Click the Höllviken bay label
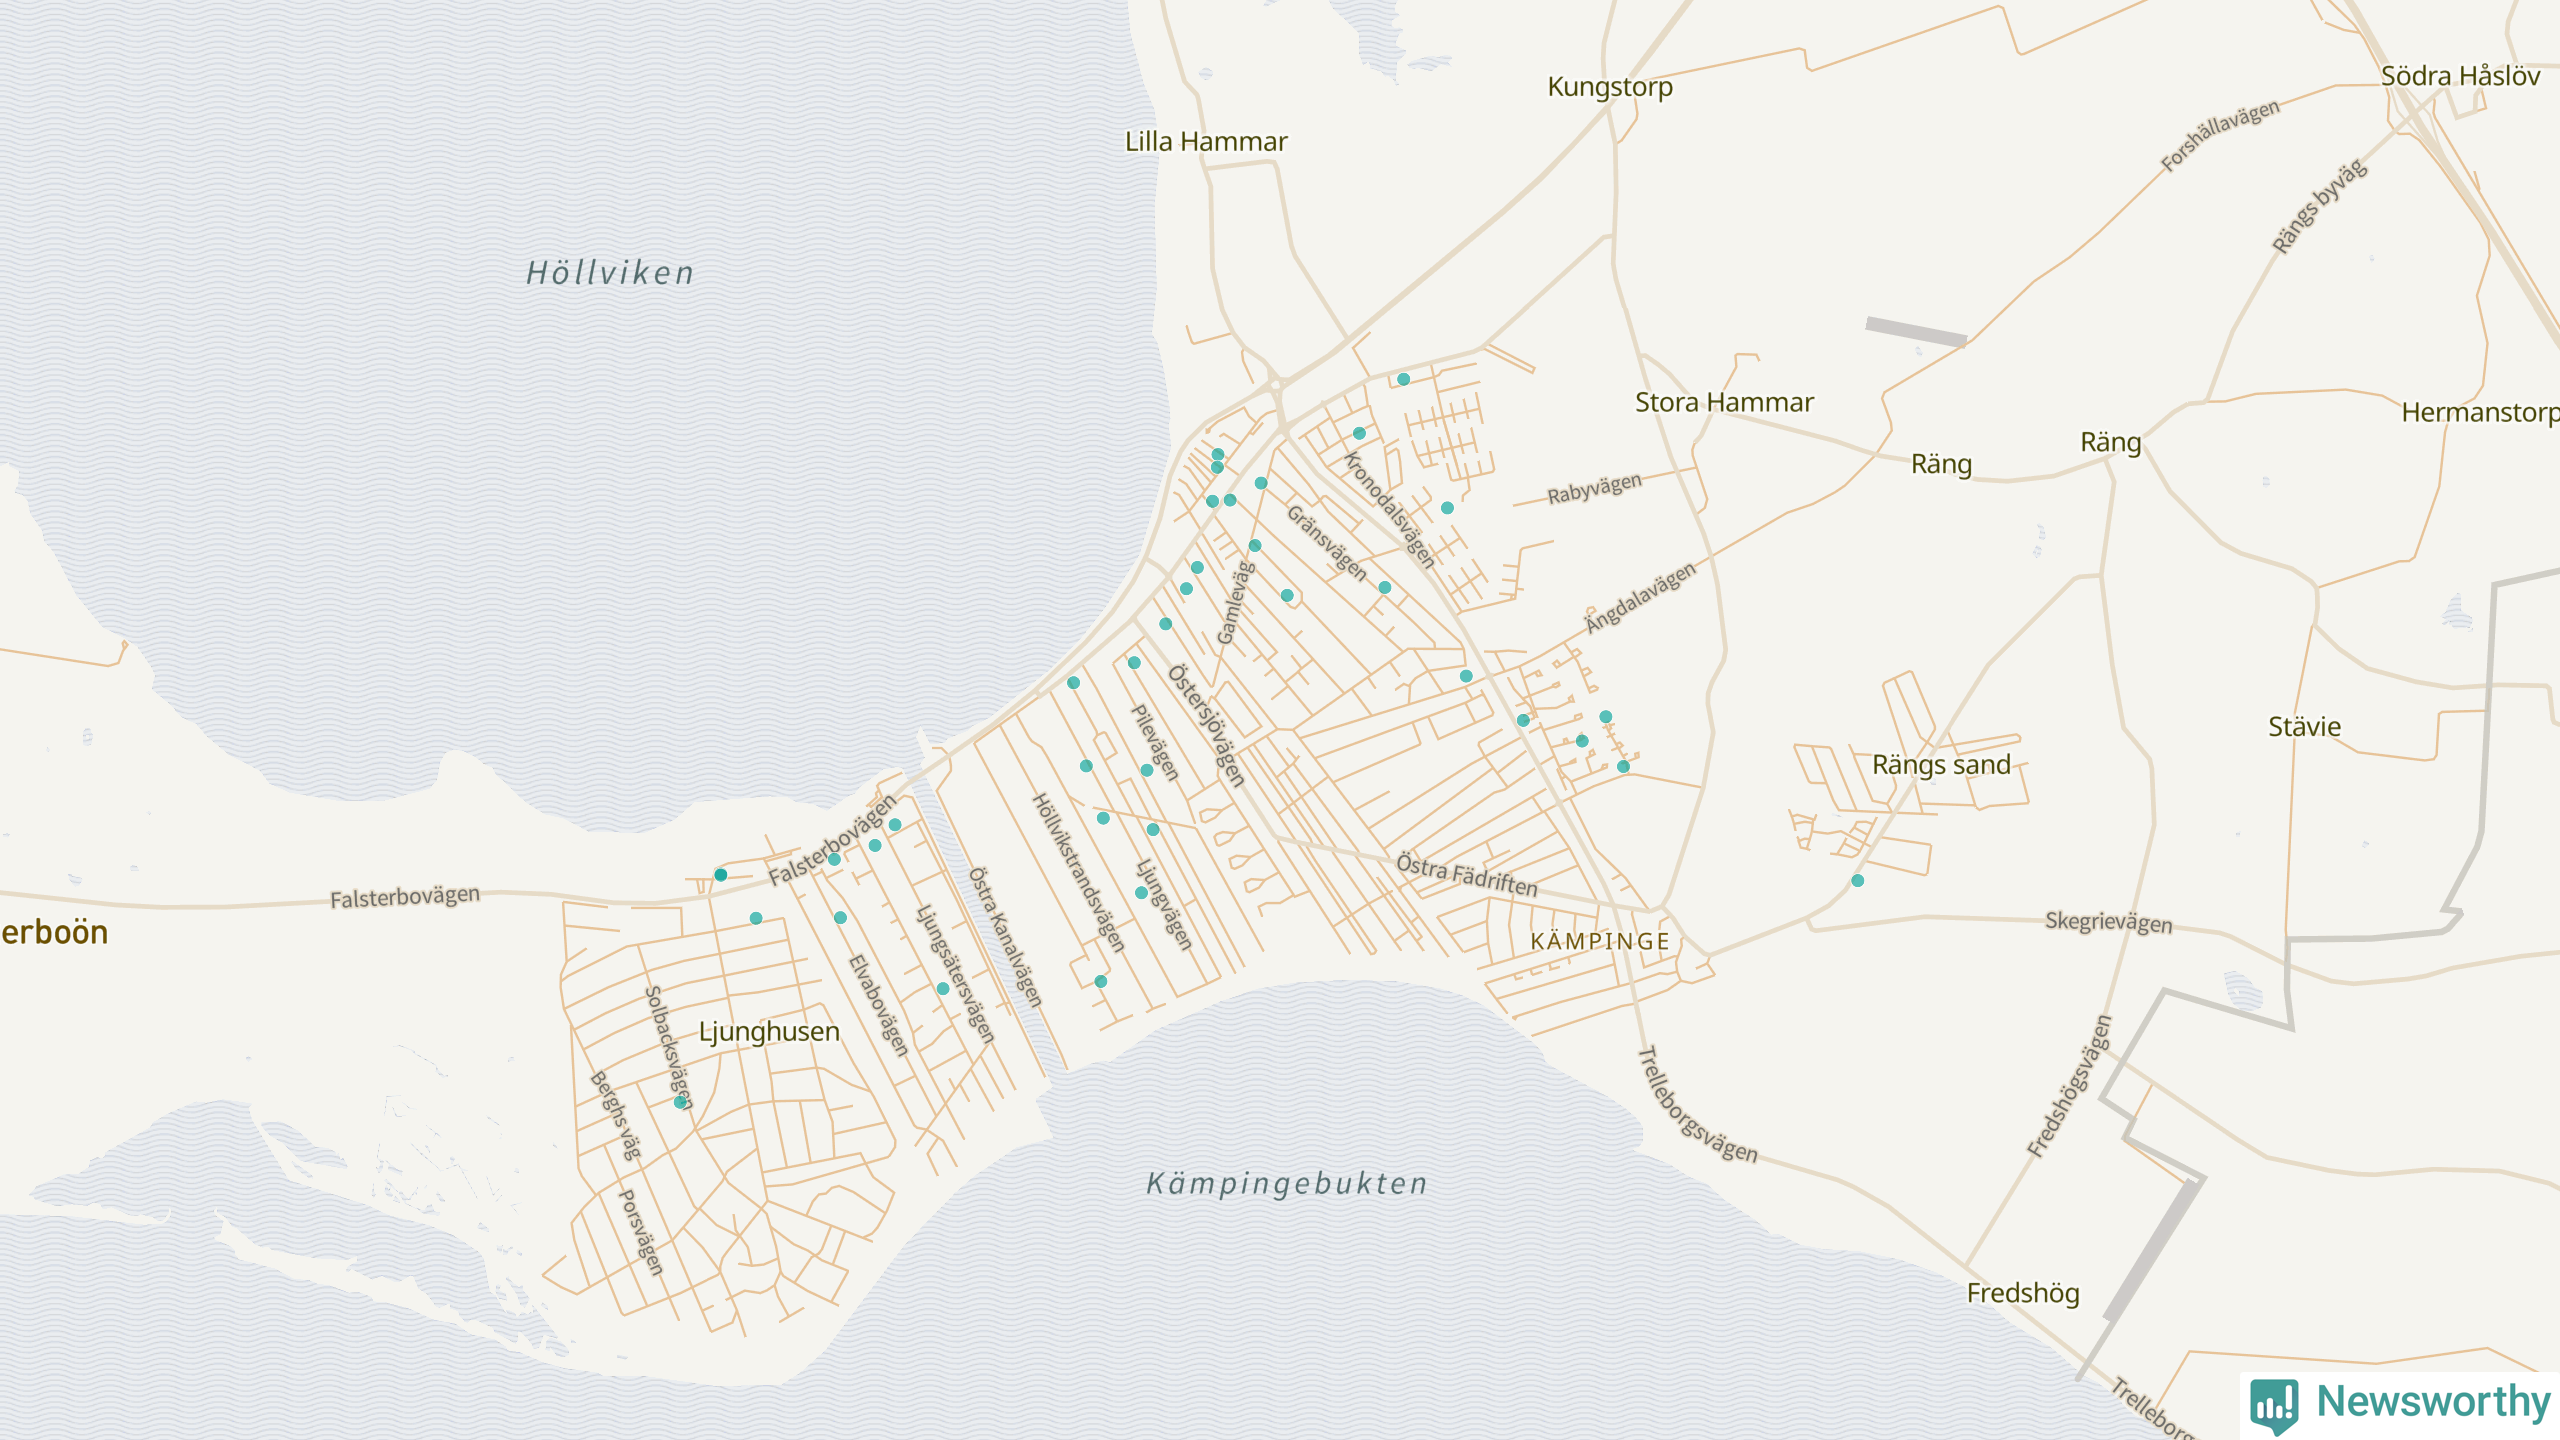This screenshot has height=1440, width=2560. coord(610,273)
